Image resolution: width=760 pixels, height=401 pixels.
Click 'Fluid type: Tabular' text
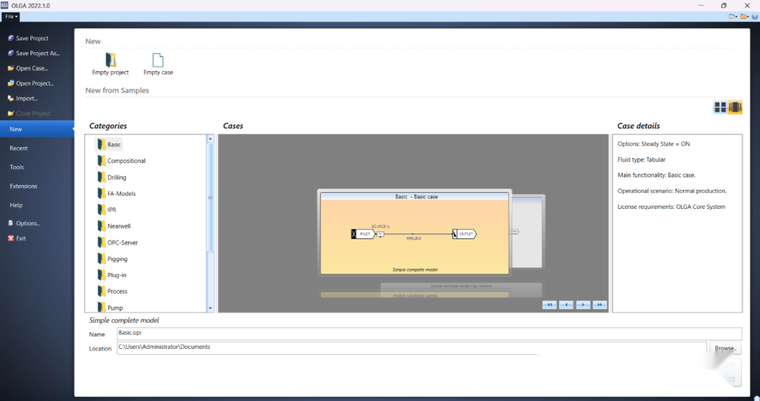pyautogui.click(x=641, y=160)
